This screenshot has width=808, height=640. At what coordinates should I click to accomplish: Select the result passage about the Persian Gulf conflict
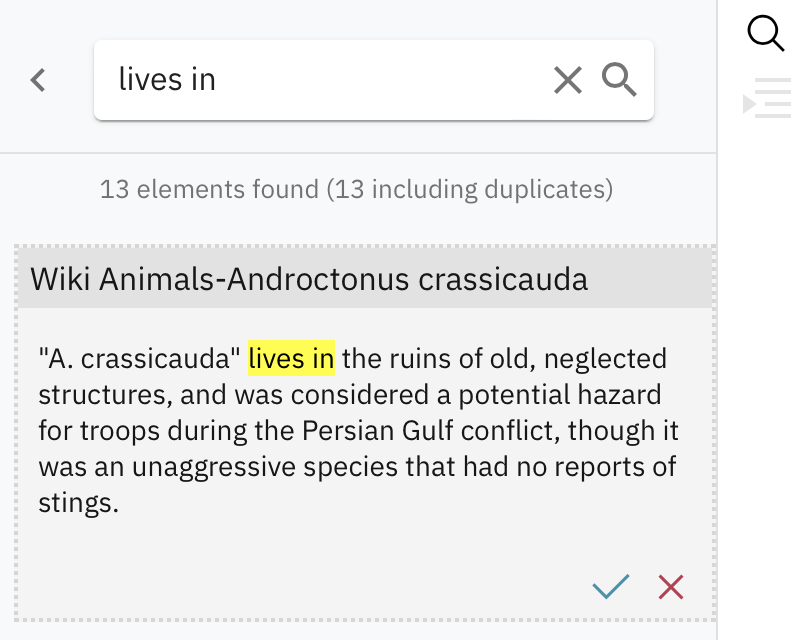point(359,430)
